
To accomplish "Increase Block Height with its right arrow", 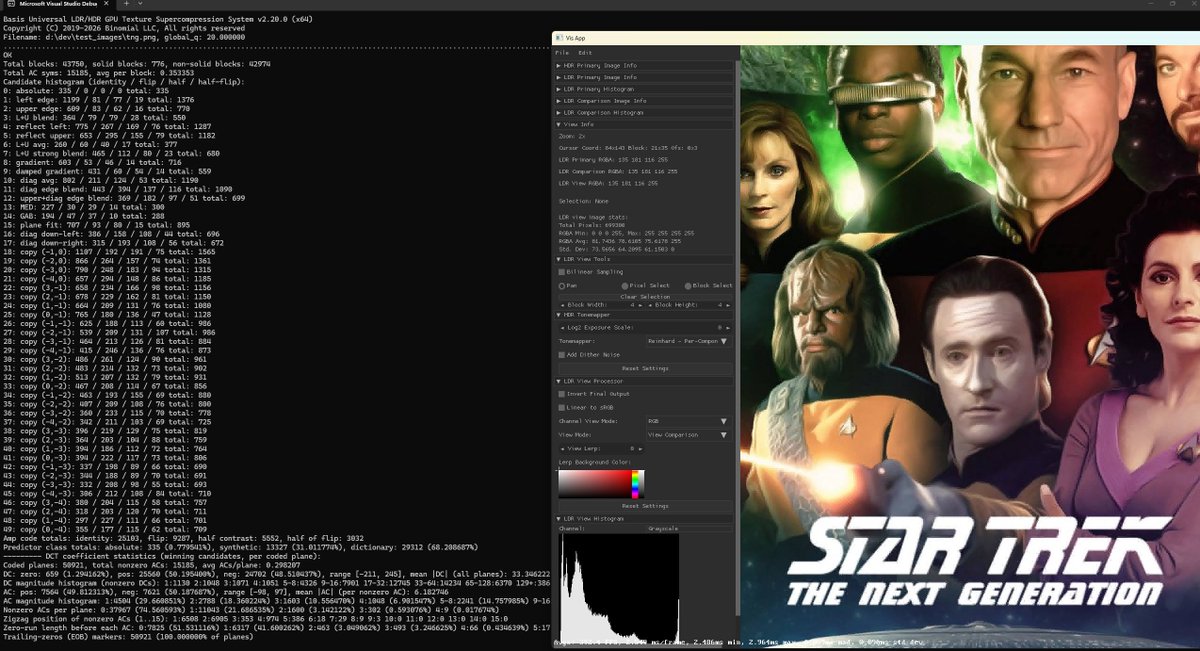I will click(728, 304).
